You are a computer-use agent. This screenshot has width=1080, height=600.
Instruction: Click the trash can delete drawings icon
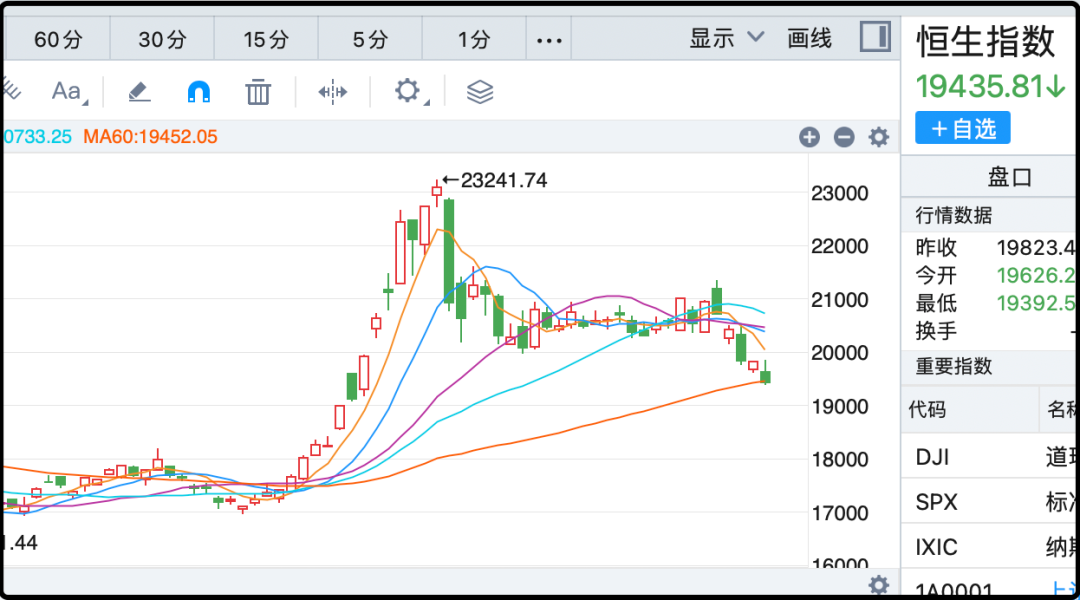[x=259, y=92]
